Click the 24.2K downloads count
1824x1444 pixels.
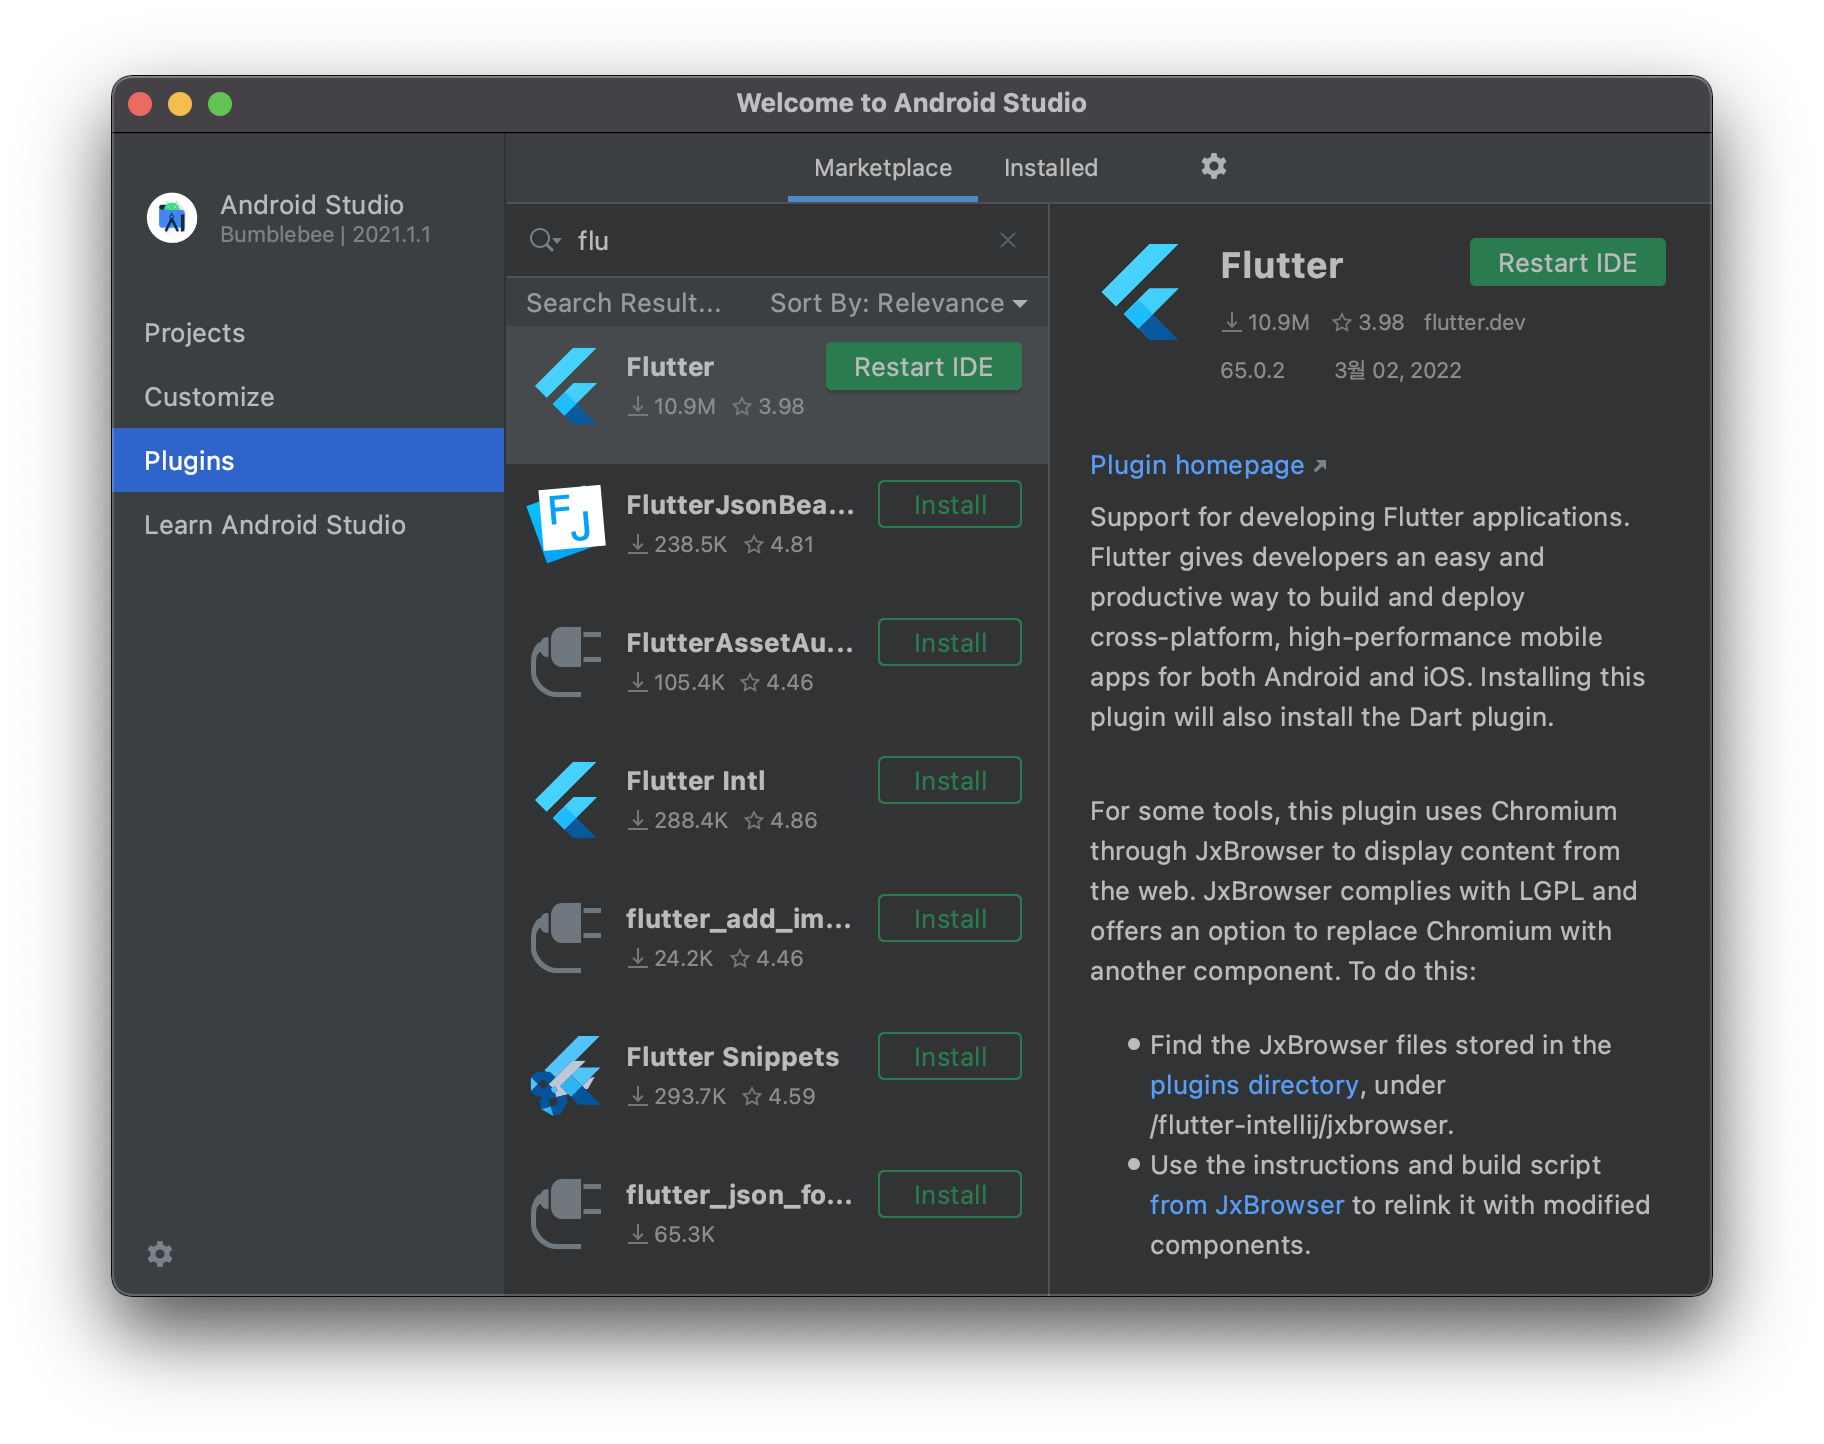[x=671, y=958]
